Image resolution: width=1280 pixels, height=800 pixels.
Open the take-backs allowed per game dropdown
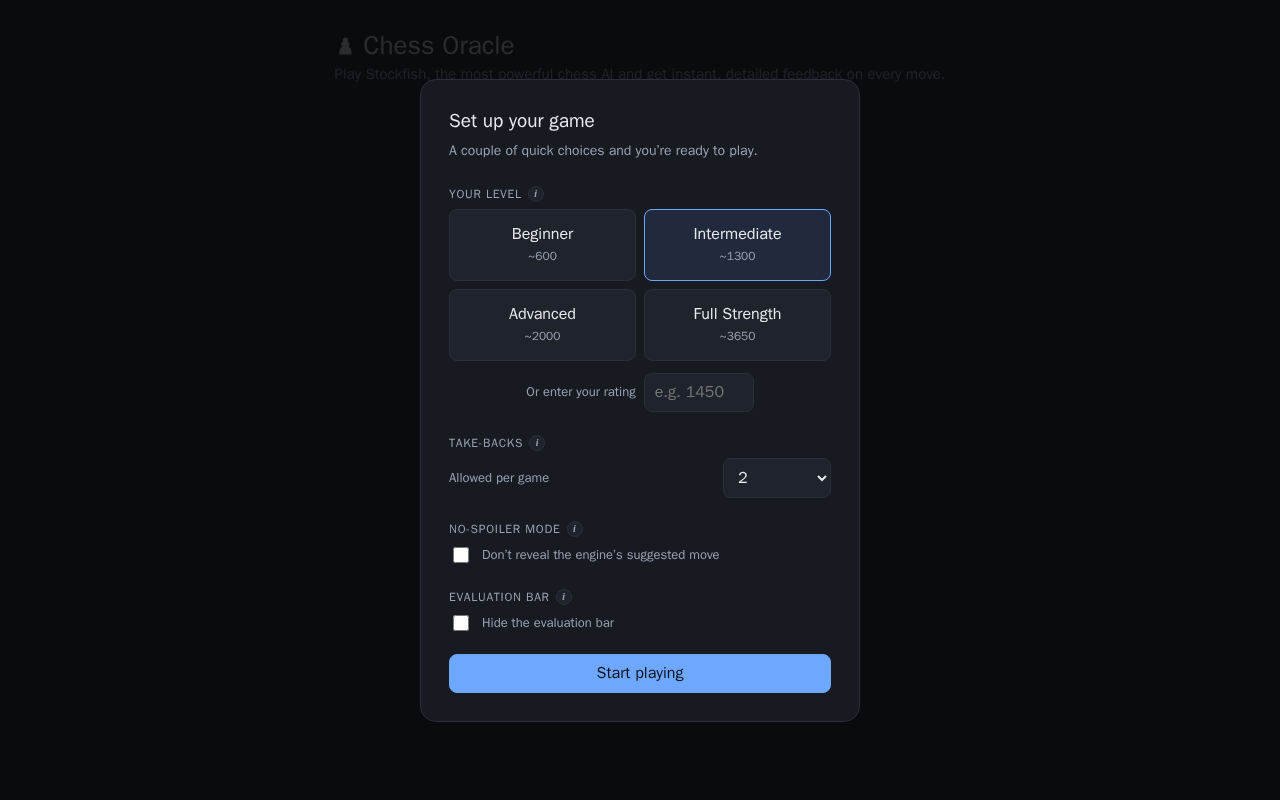777,478
